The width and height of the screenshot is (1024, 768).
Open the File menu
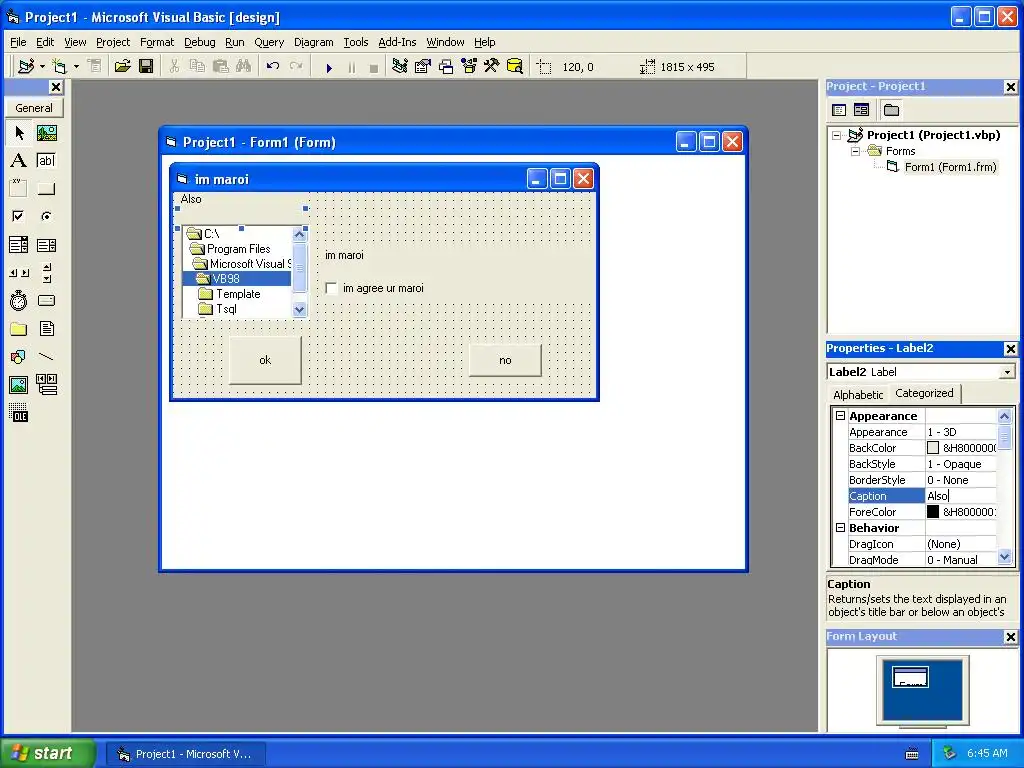pos(18,42)
